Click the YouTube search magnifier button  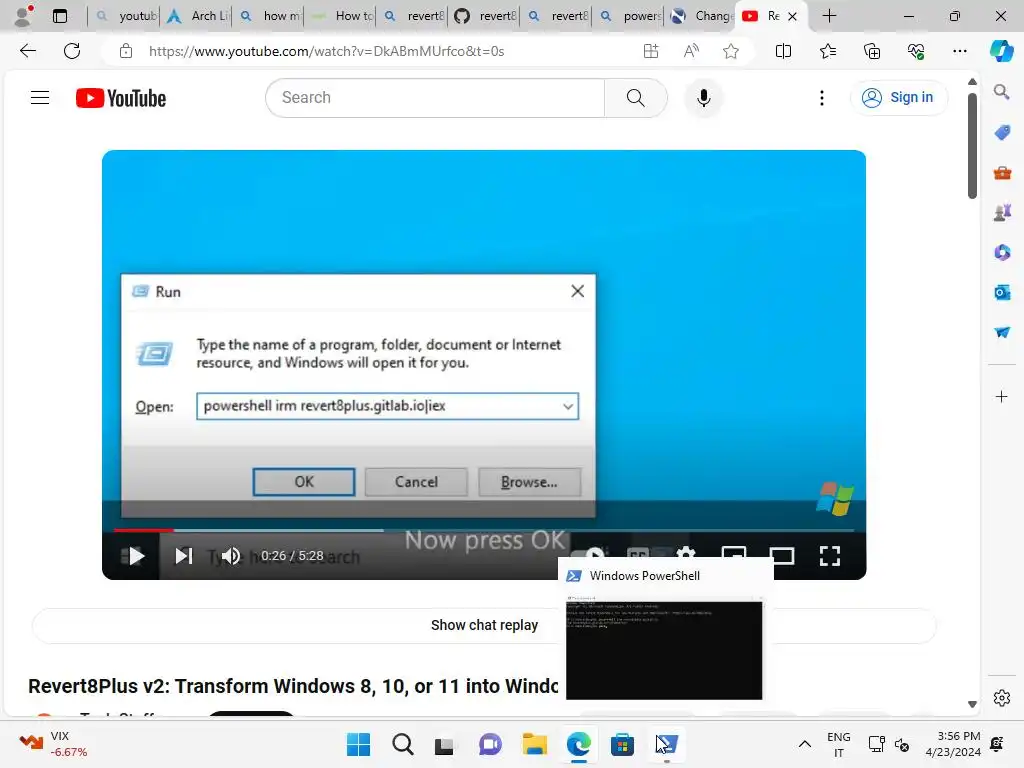[x=635, y=98]
